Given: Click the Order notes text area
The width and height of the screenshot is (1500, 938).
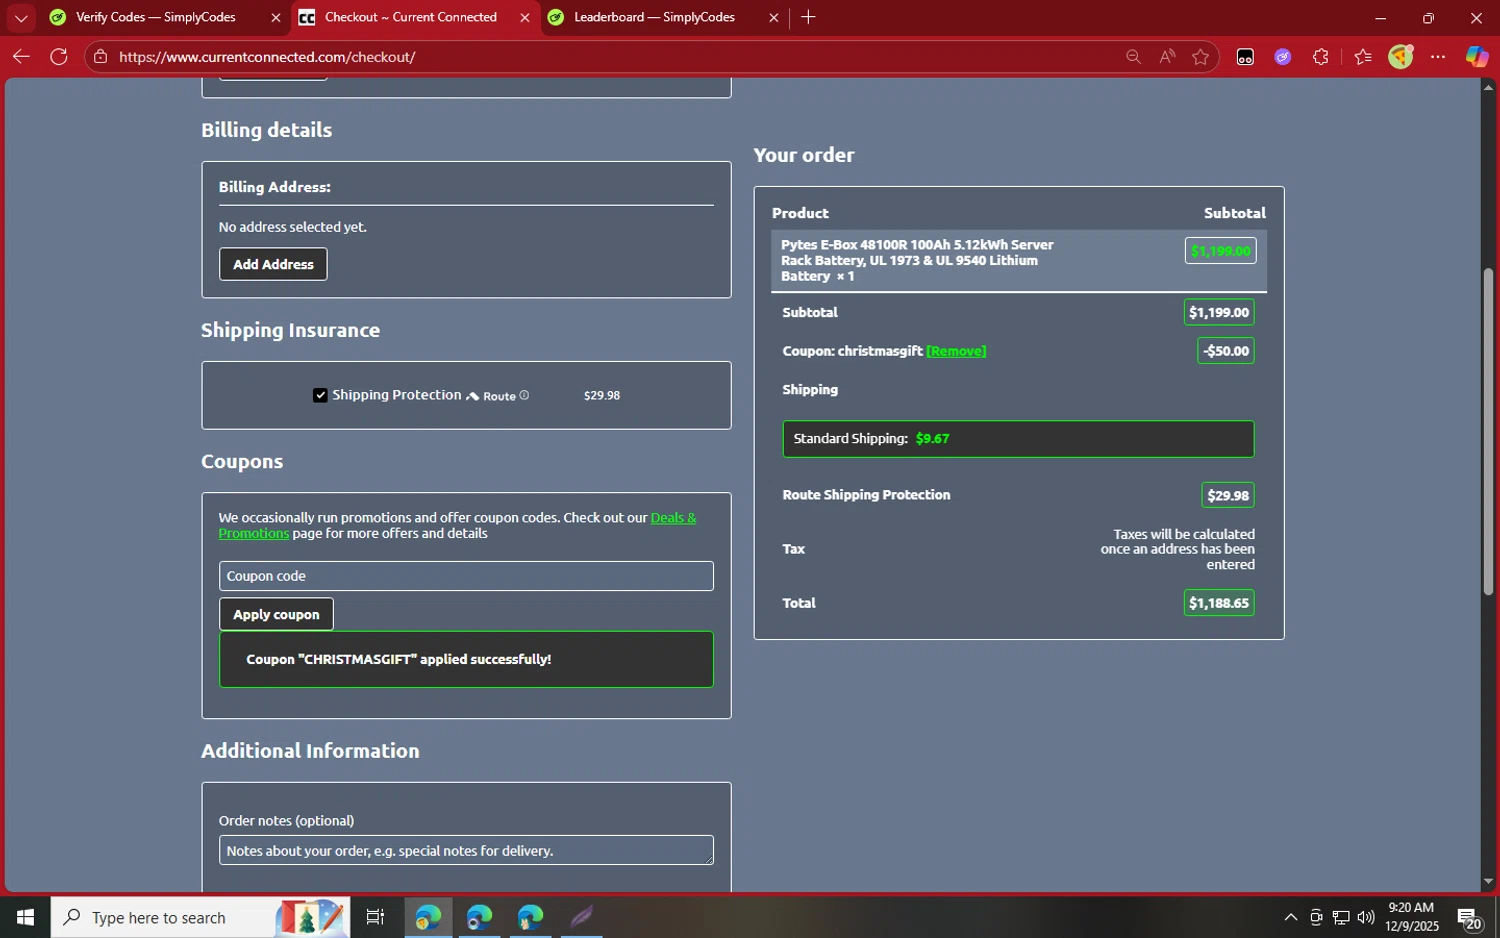Looking at the screenshot, I should [466, 850].
